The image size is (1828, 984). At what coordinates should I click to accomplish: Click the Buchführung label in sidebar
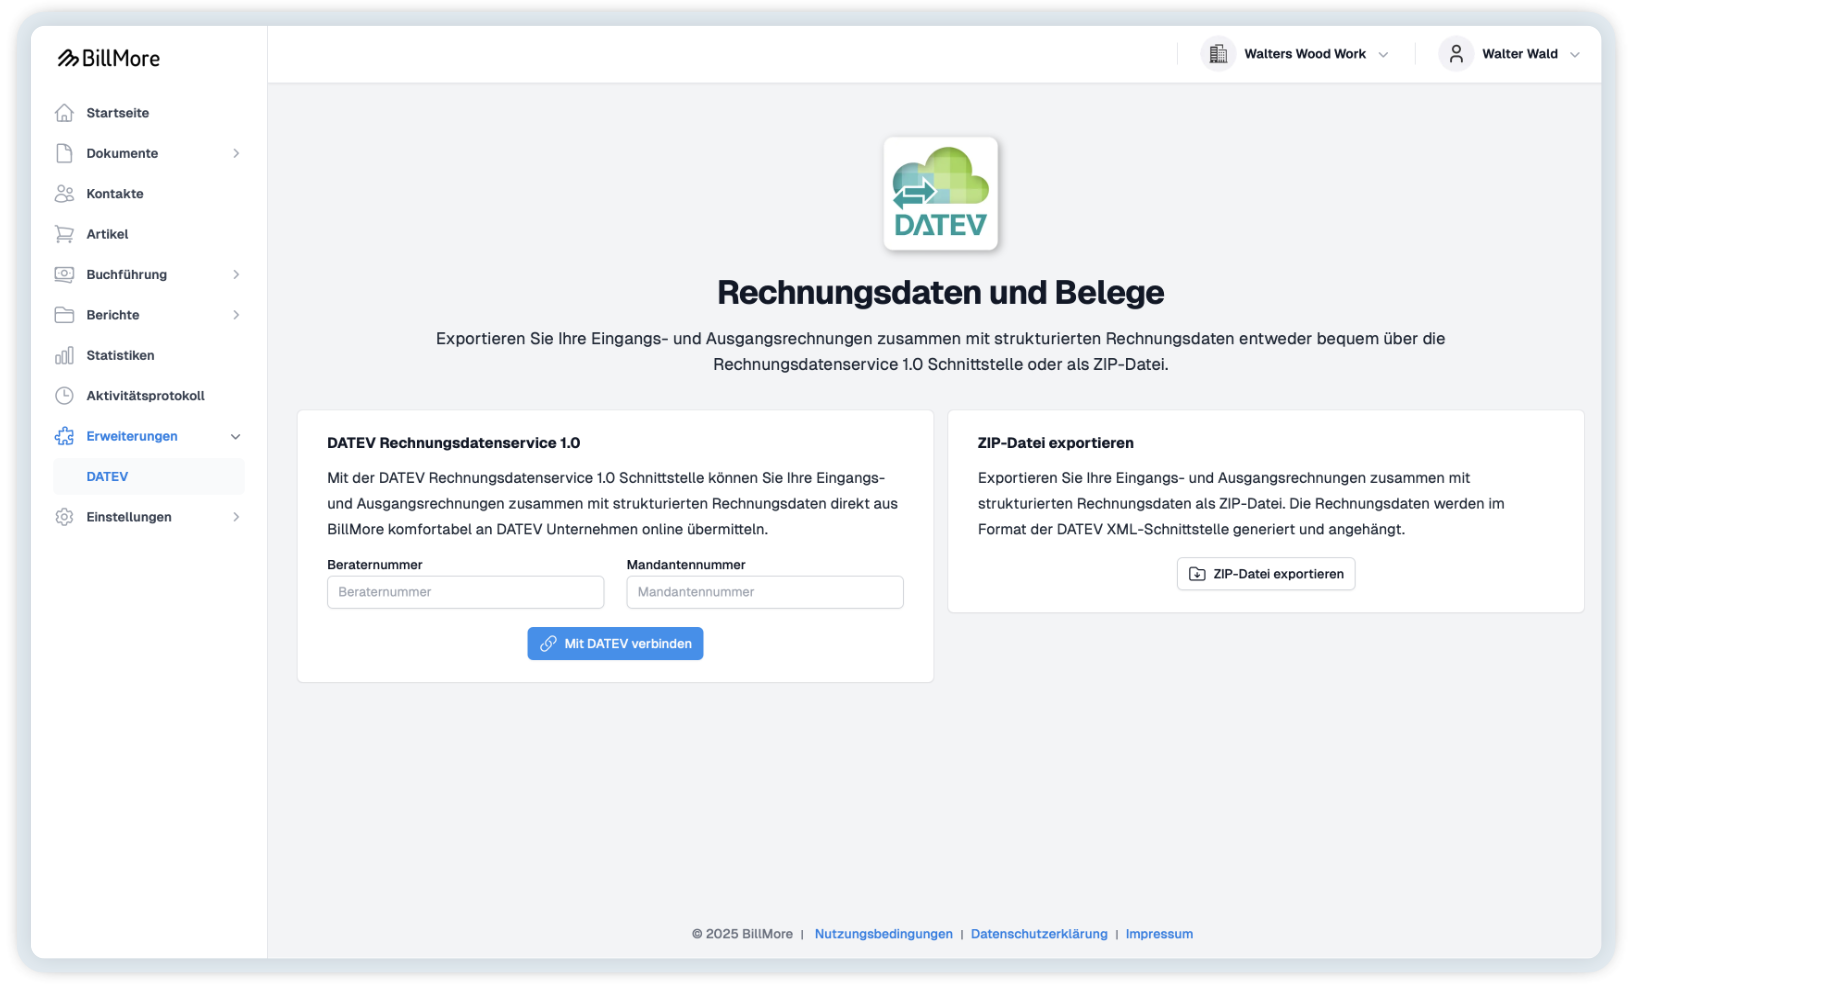(127, 274)
